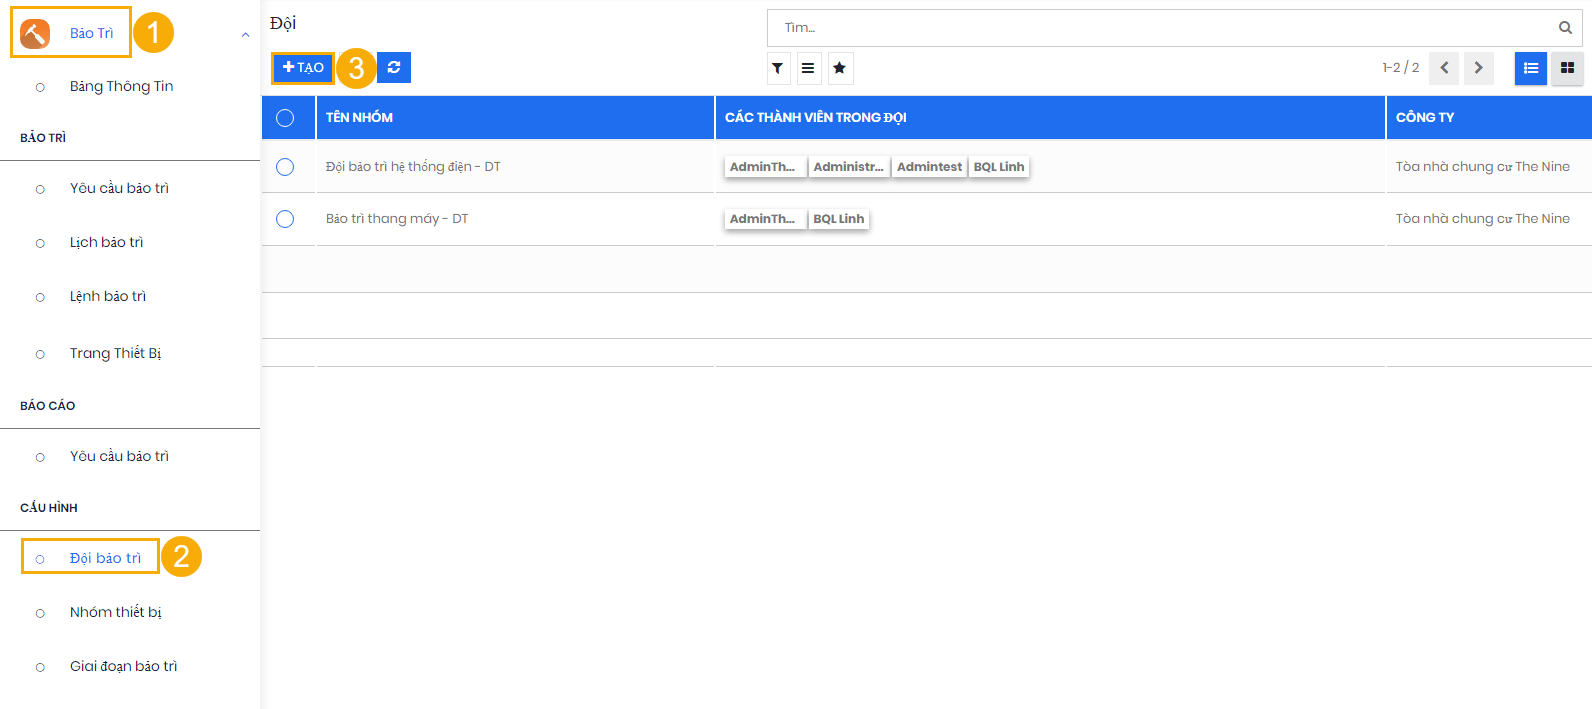
Task: Open Lịch bảo trì menu item
Action: tap(106, 242)
